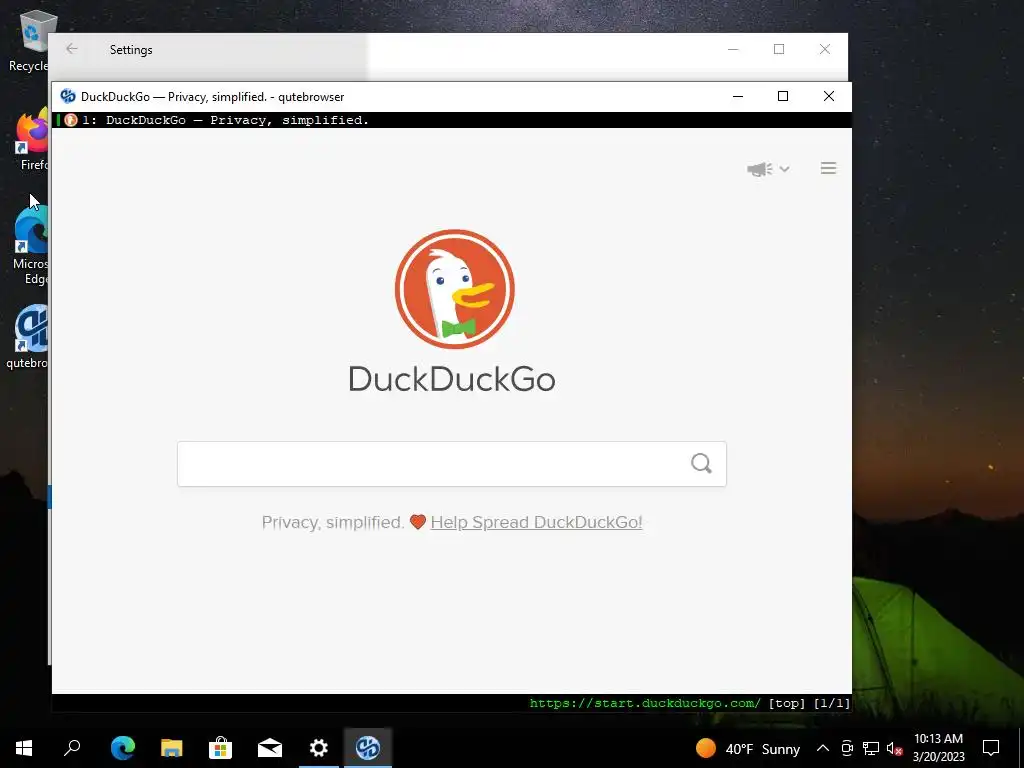Open the network tray icon

point(871,748)
